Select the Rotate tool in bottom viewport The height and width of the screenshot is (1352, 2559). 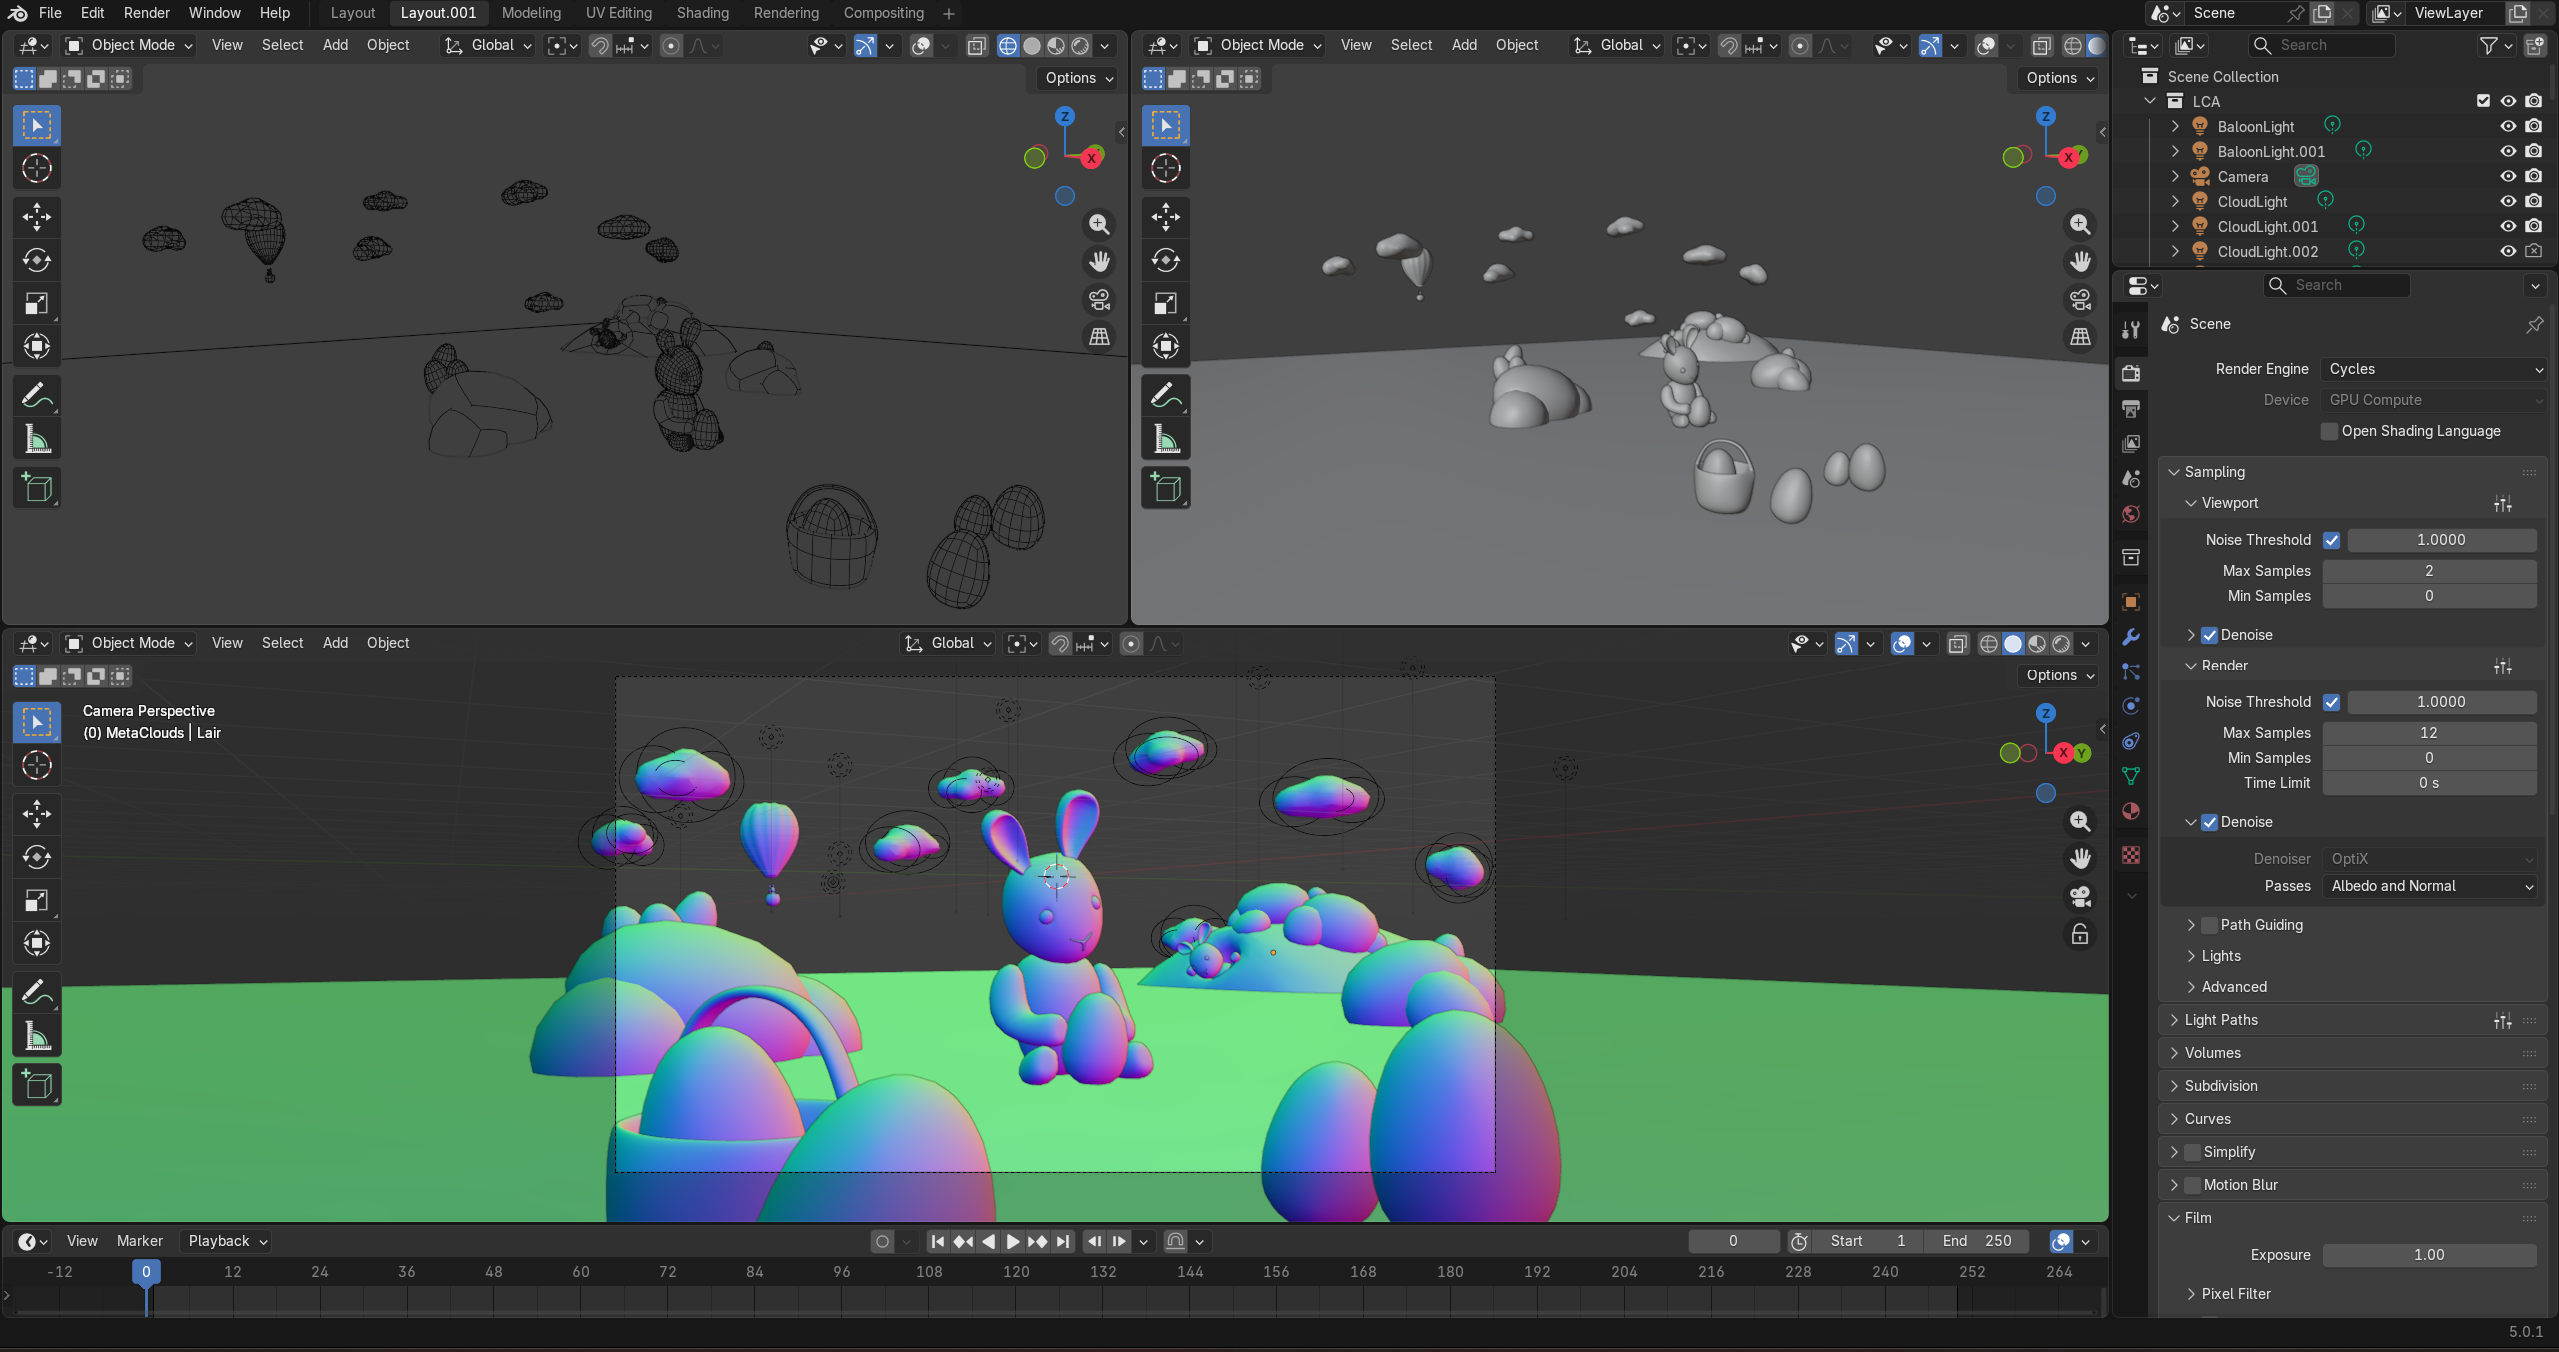point(37,857)
